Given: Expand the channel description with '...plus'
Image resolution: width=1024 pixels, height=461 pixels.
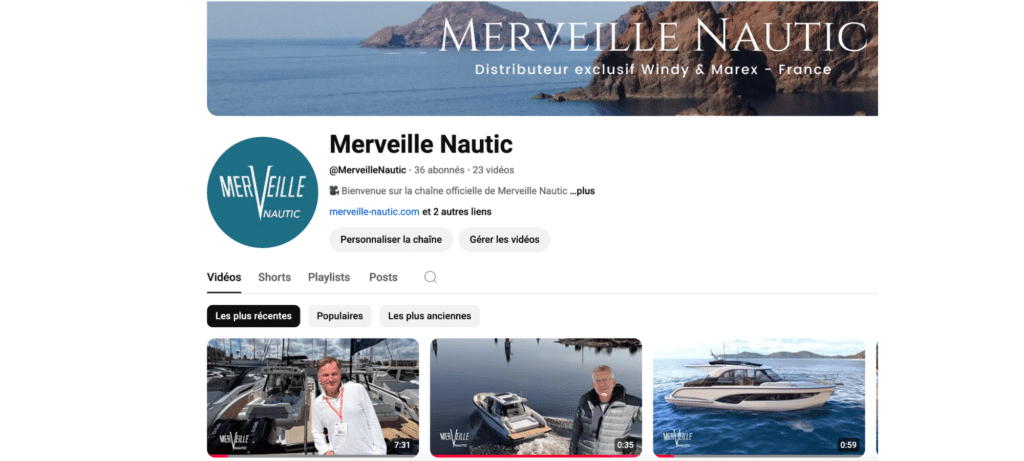Looking at the screenshot, I should [582, 191].
